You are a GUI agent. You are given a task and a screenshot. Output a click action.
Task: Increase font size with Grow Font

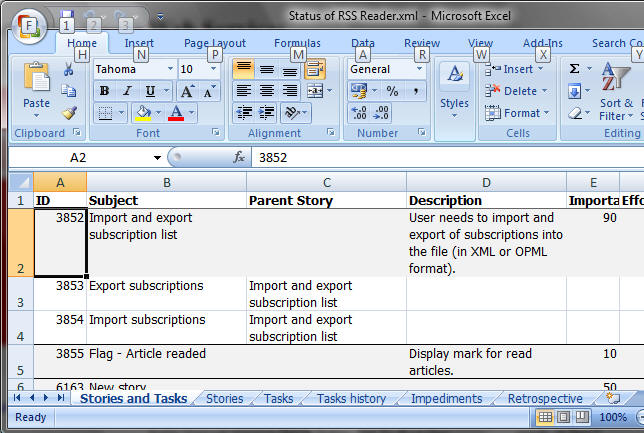click(187, 91)
